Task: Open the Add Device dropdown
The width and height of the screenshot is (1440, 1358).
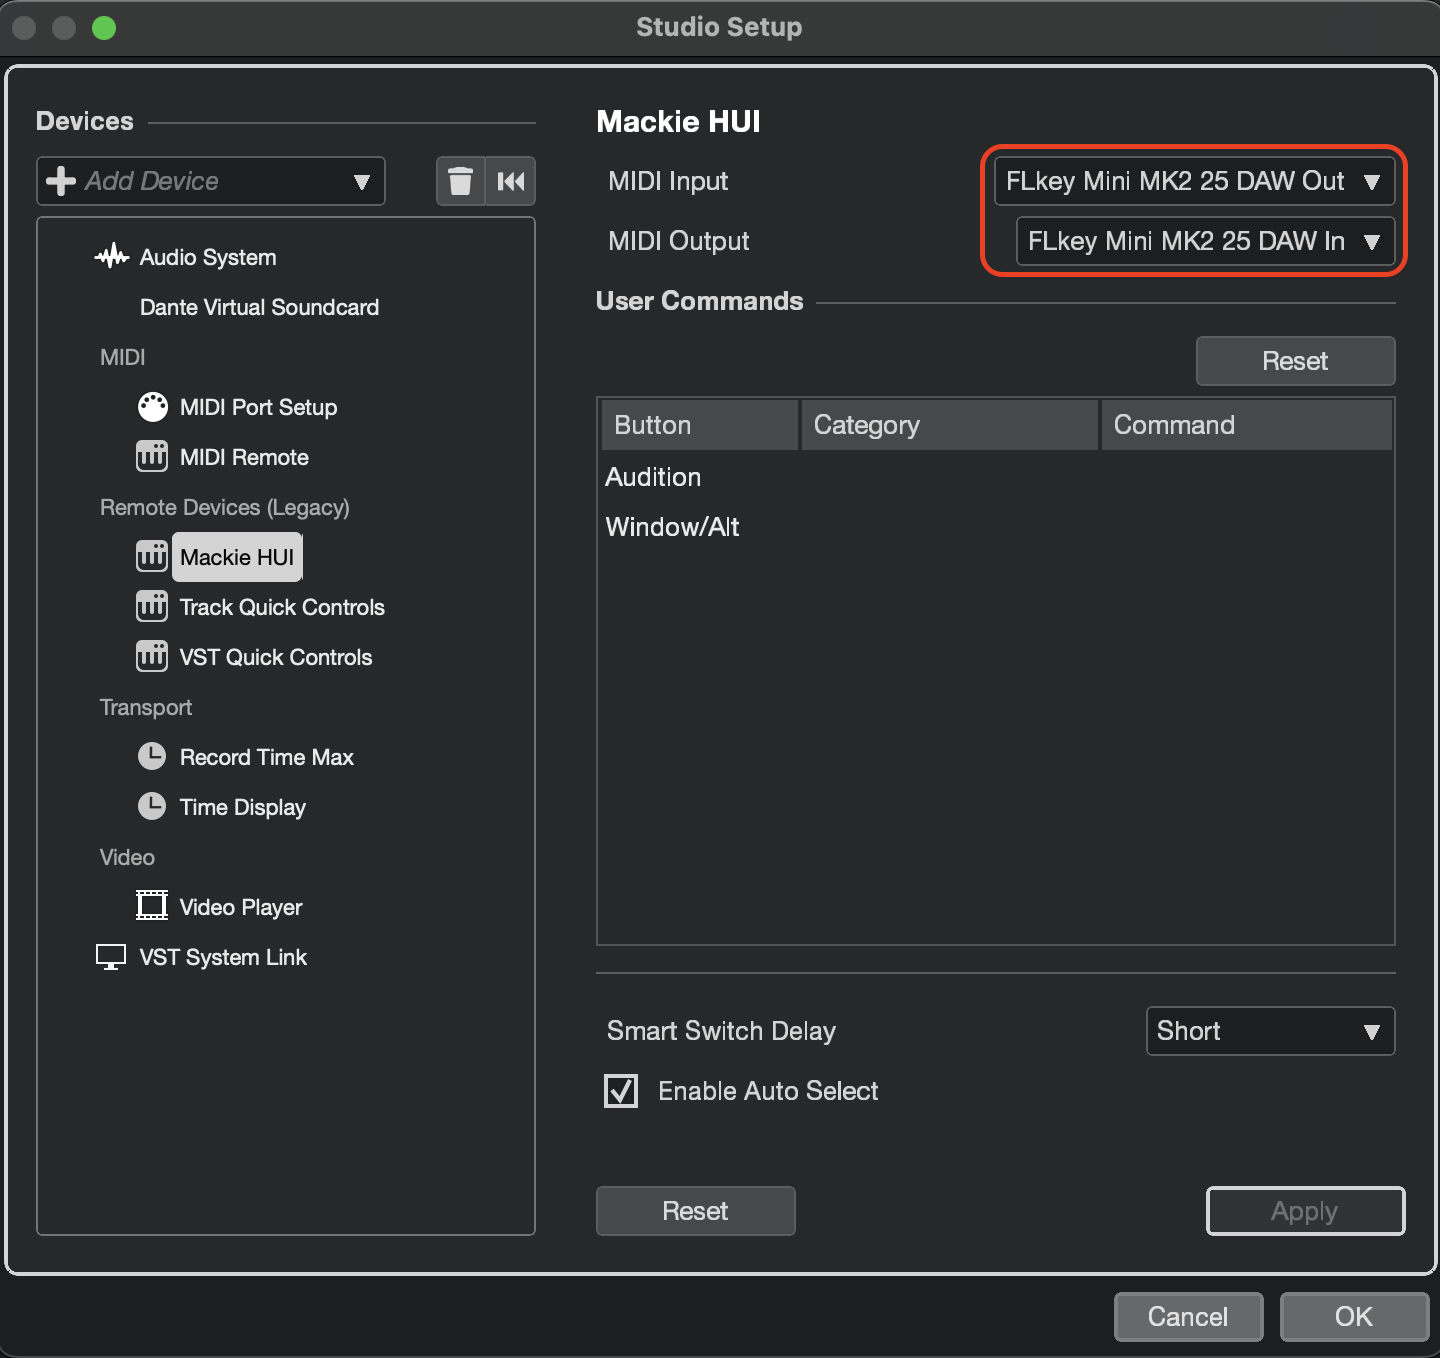Action: [x=211, y=181]
